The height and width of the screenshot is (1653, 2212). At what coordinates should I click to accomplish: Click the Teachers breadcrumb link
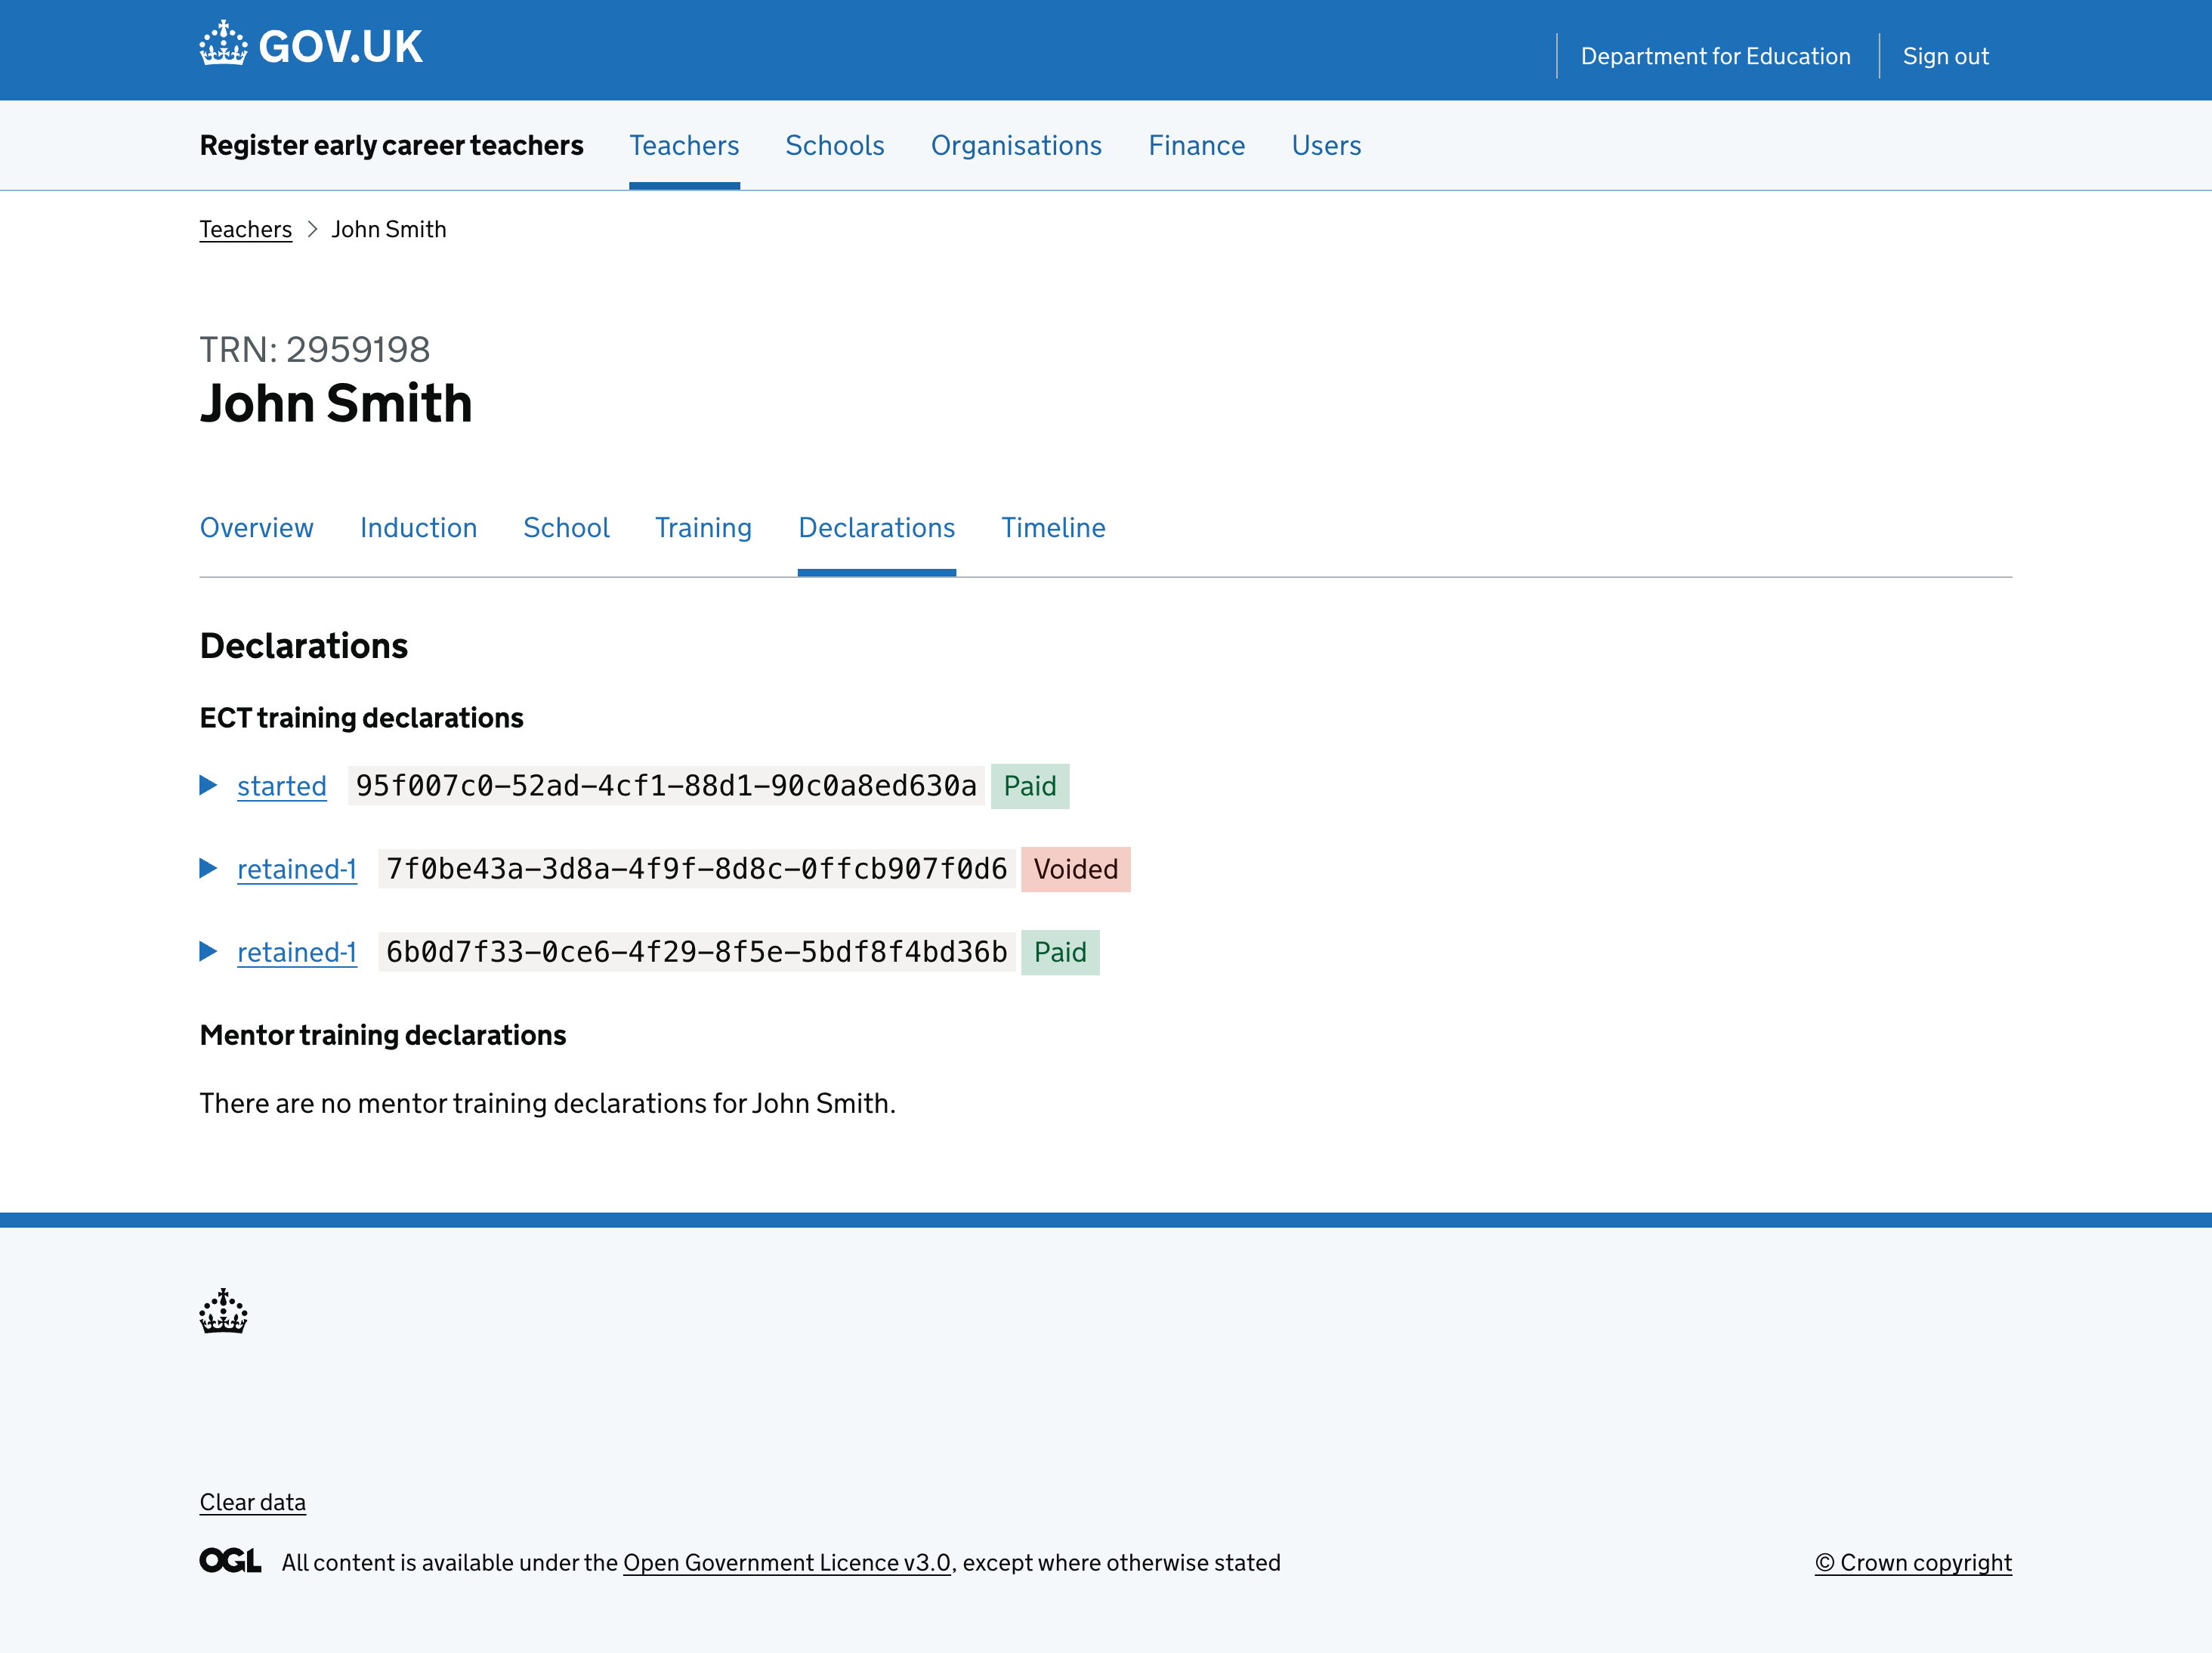tap(245, 230)
